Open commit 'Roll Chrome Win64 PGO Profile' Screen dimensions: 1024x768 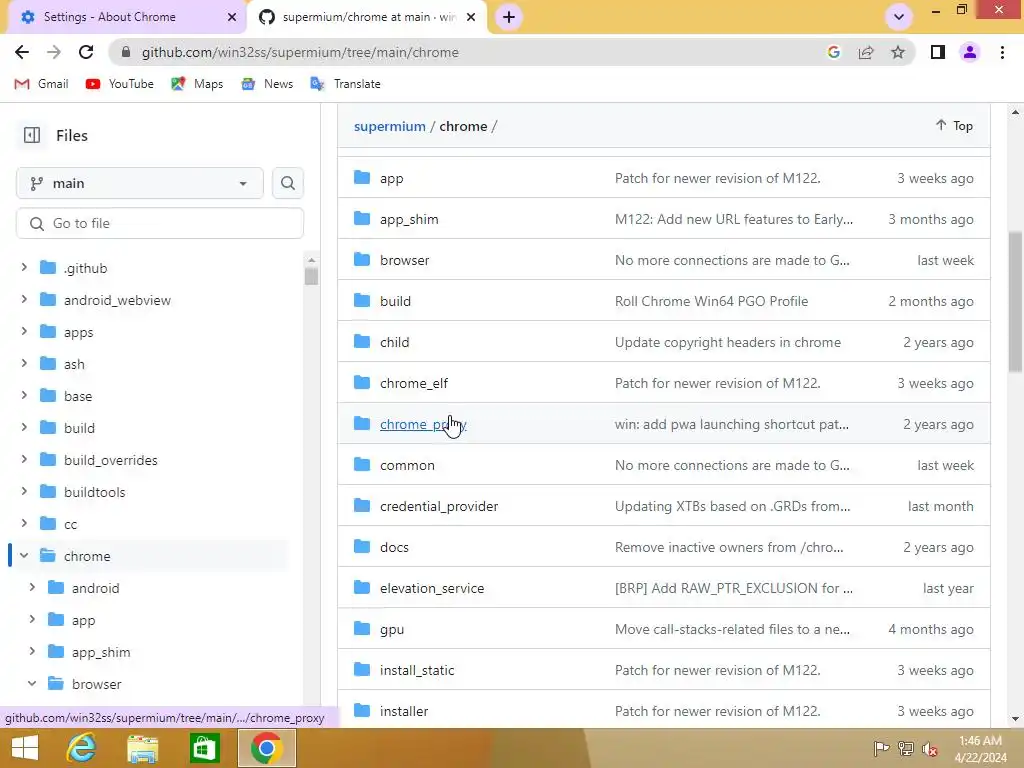[x=711, y=301]
